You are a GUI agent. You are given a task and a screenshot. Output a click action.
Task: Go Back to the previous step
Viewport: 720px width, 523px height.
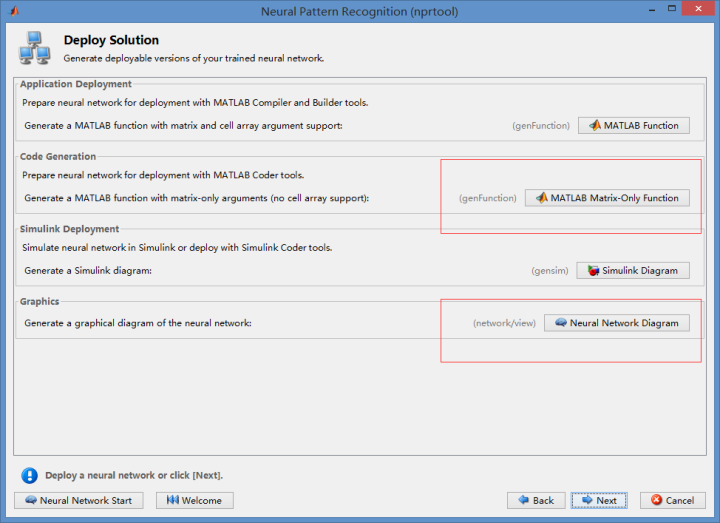tap(536, 501)
